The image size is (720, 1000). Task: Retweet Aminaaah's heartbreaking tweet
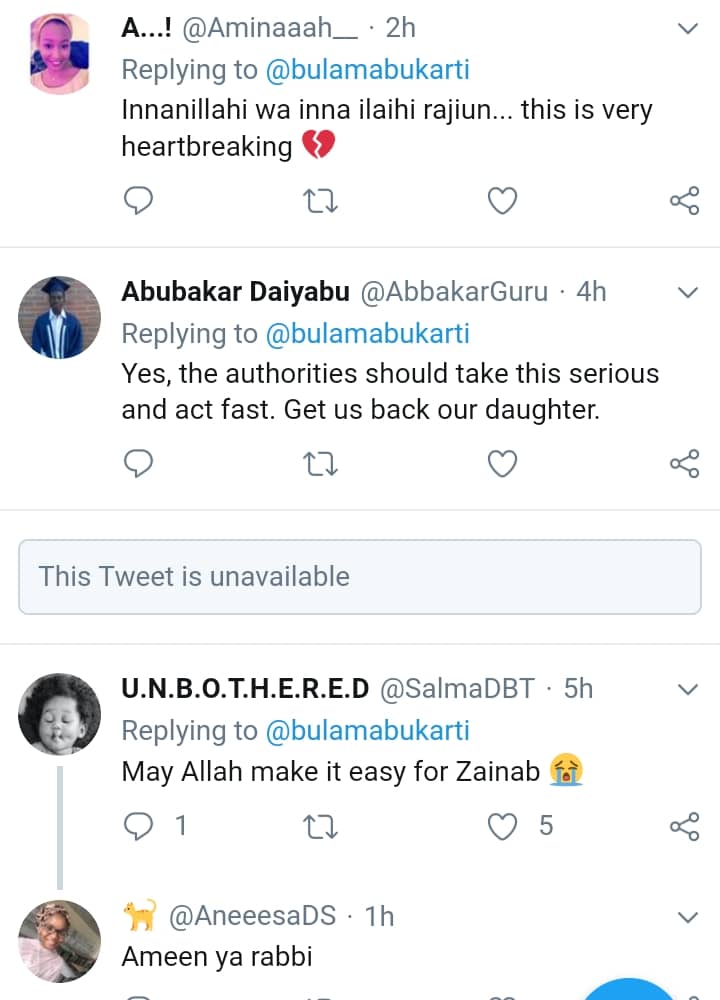coord(319,201)
